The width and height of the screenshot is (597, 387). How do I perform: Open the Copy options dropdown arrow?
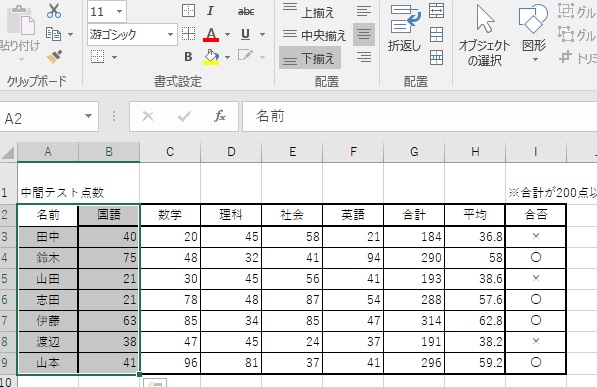tap(70, 35)
